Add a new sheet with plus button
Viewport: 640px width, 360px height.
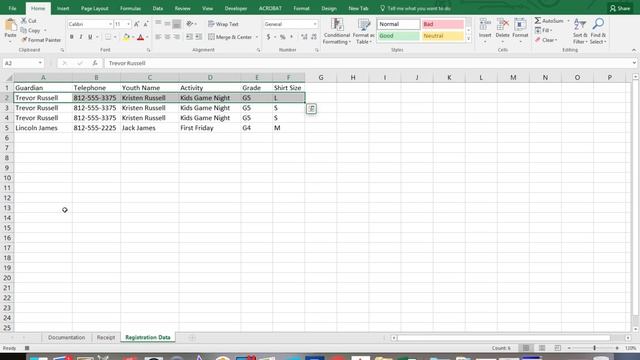192,338
